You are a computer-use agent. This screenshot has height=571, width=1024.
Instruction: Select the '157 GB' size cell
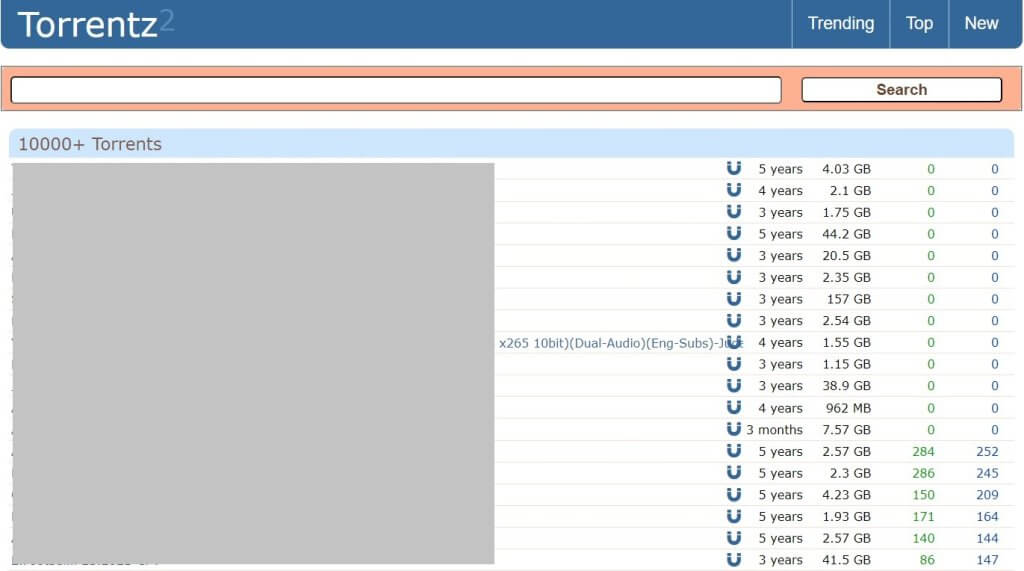coord(848,299)
